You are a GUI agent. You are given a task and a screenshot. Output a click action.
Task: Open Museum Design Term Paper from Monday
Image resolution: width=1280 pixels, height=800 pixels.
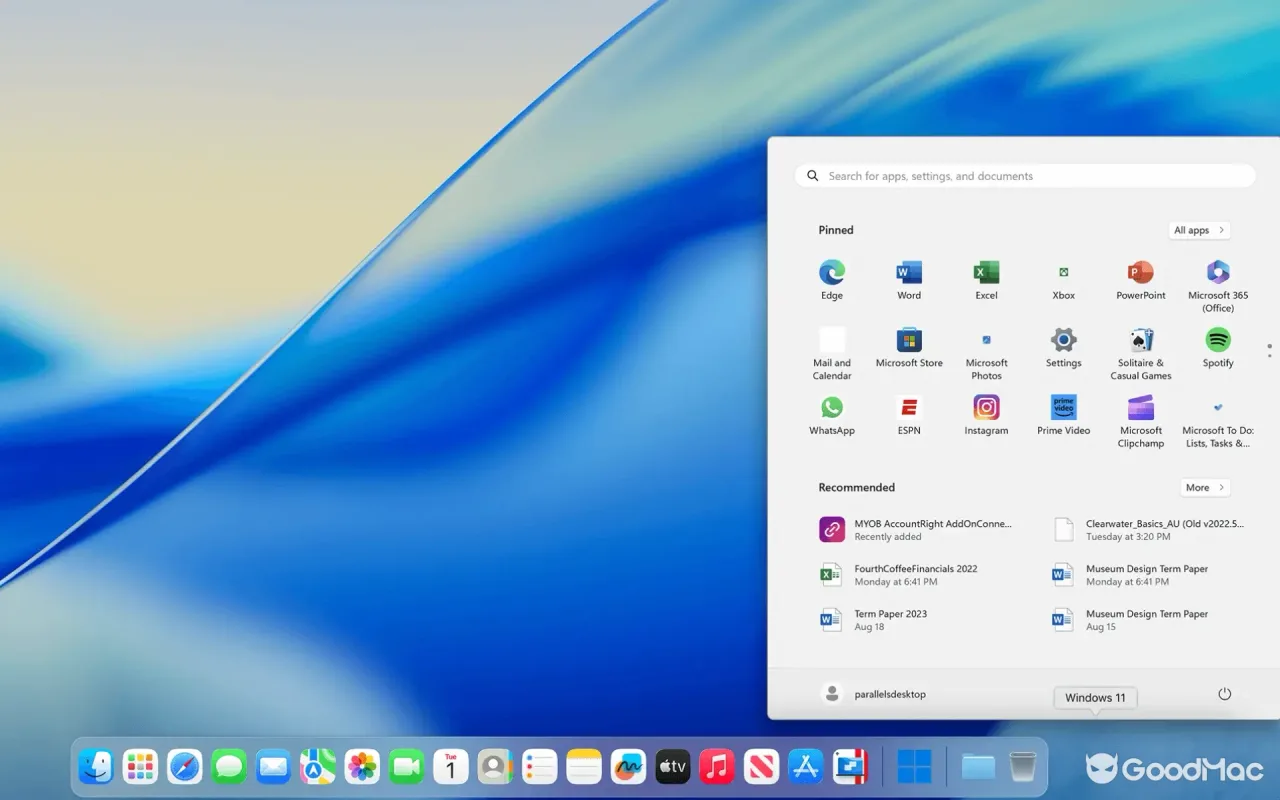click(x=1130, y=574)
